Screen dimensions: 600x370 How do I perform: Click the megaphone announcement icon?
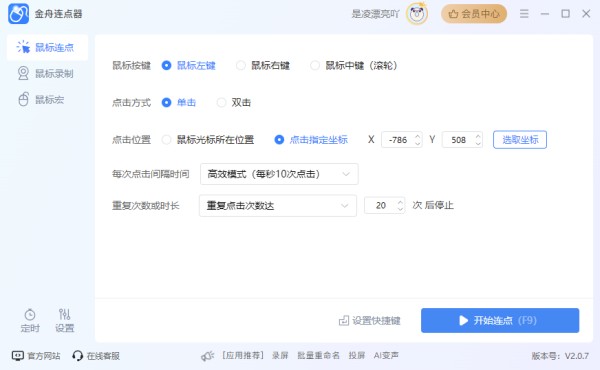[207, 356]
